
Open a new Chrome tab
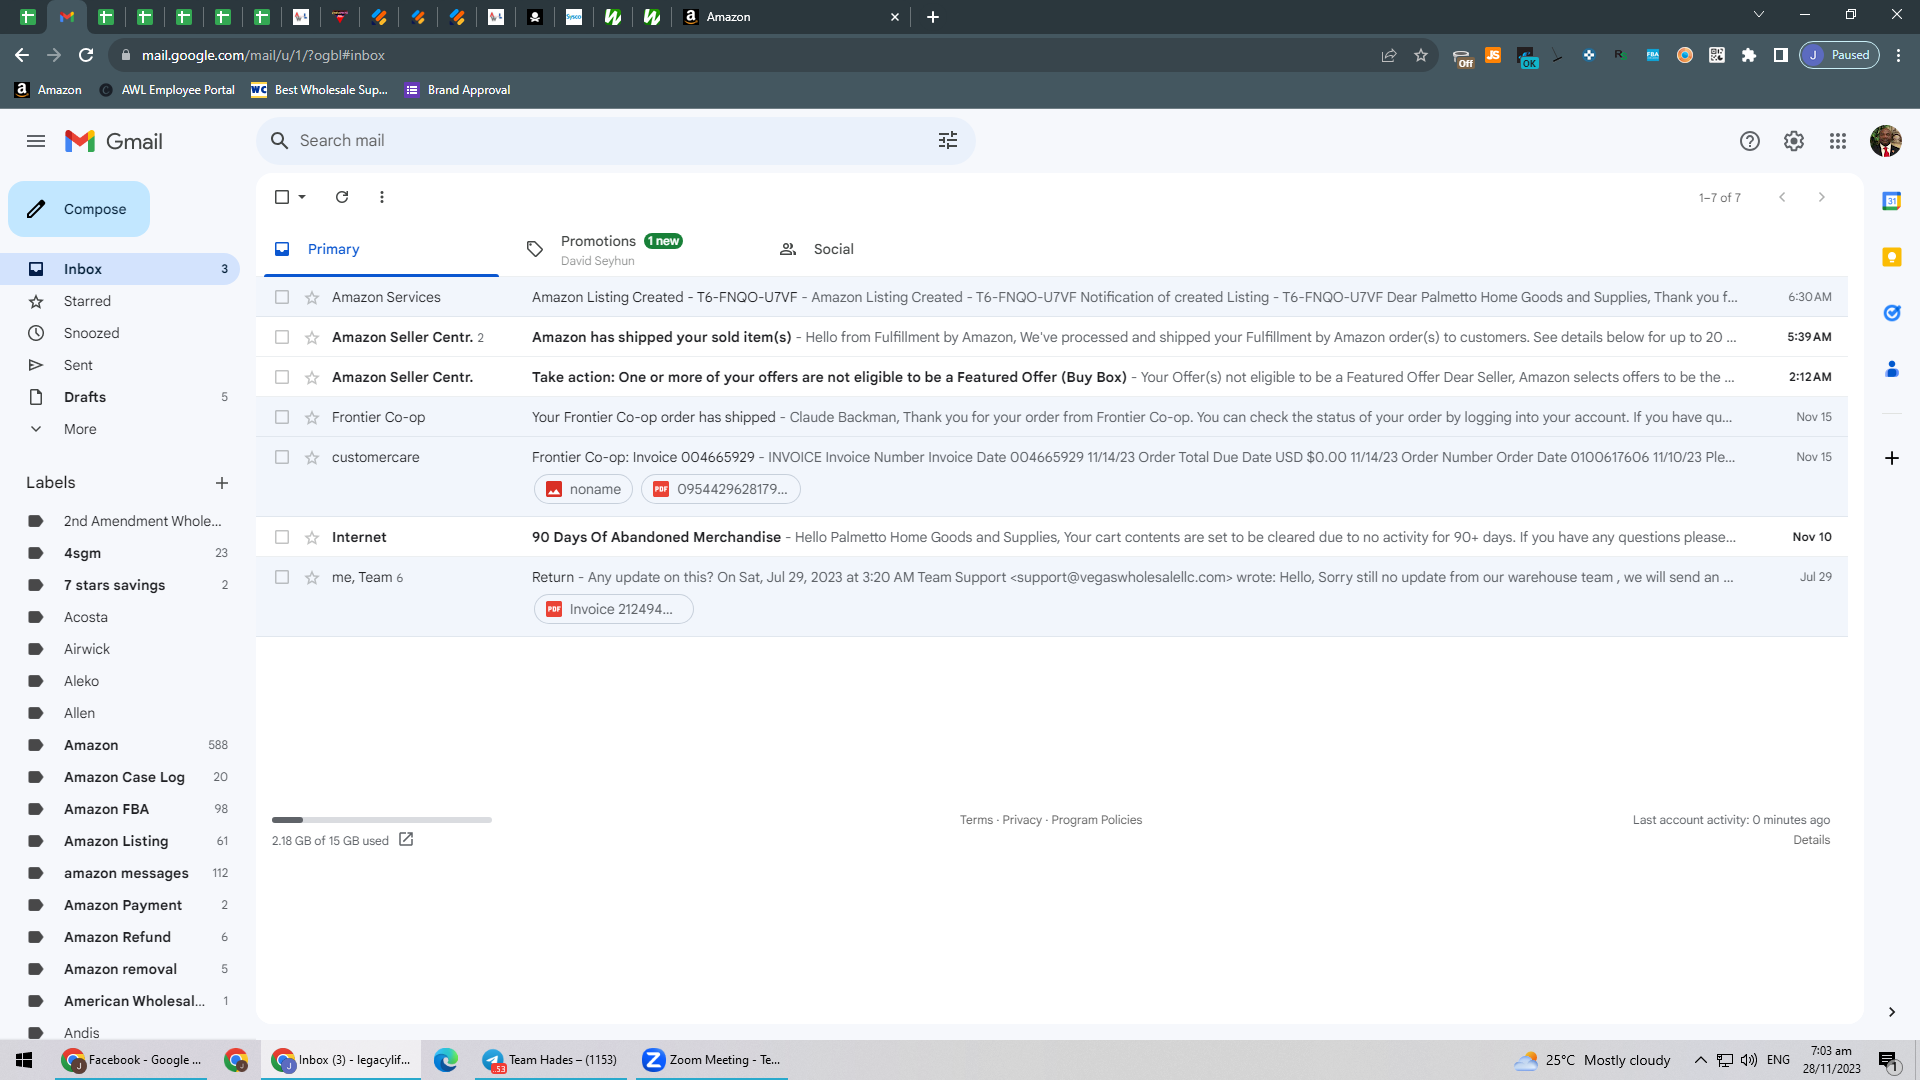tap(933, 17)
